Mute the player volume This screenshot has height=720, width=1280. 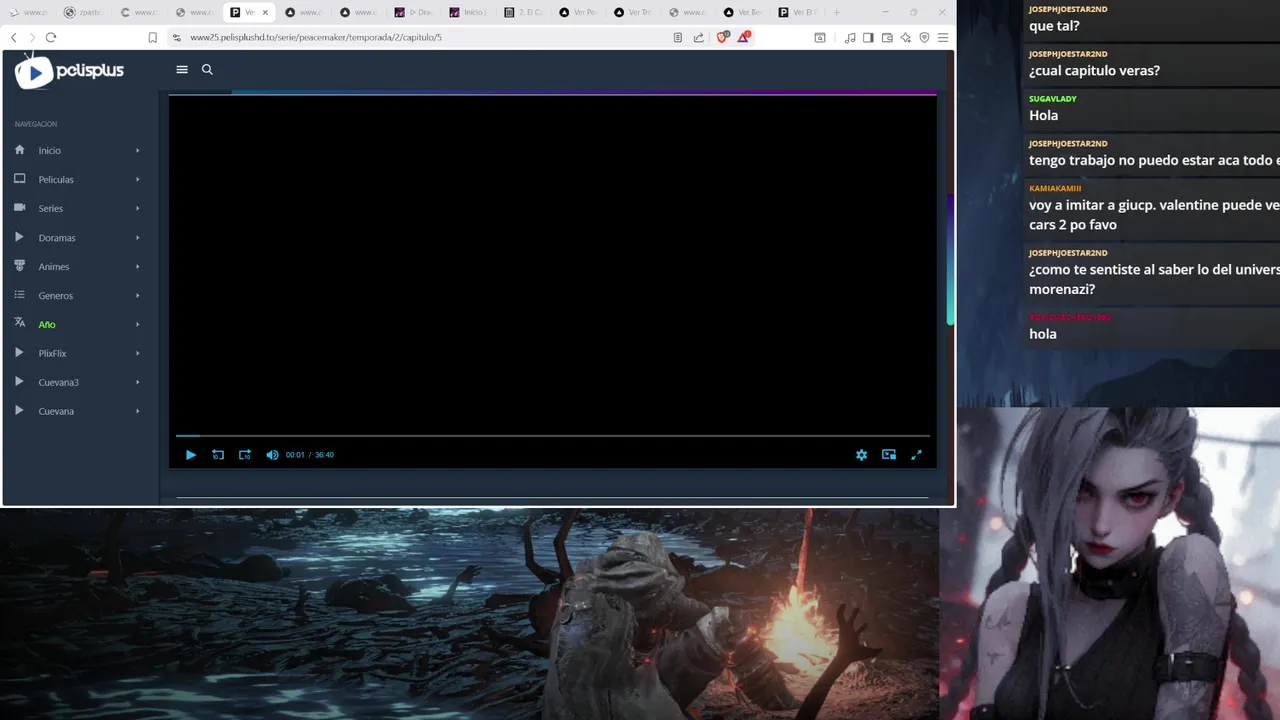pos(272,455)
